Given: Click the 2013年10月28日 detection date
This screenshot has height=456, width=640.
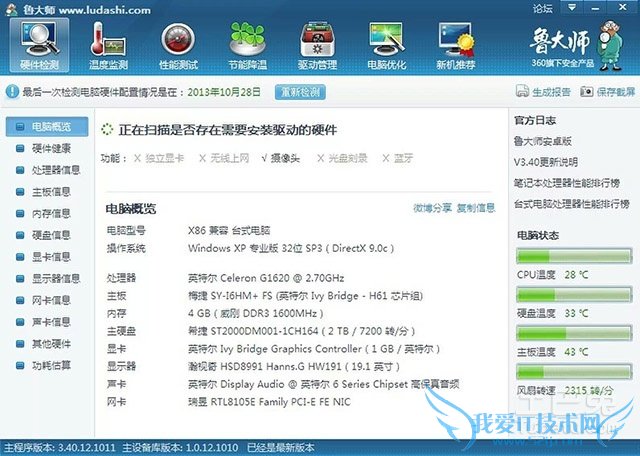Looking at the screenshot, I should [x=224, y=92].
